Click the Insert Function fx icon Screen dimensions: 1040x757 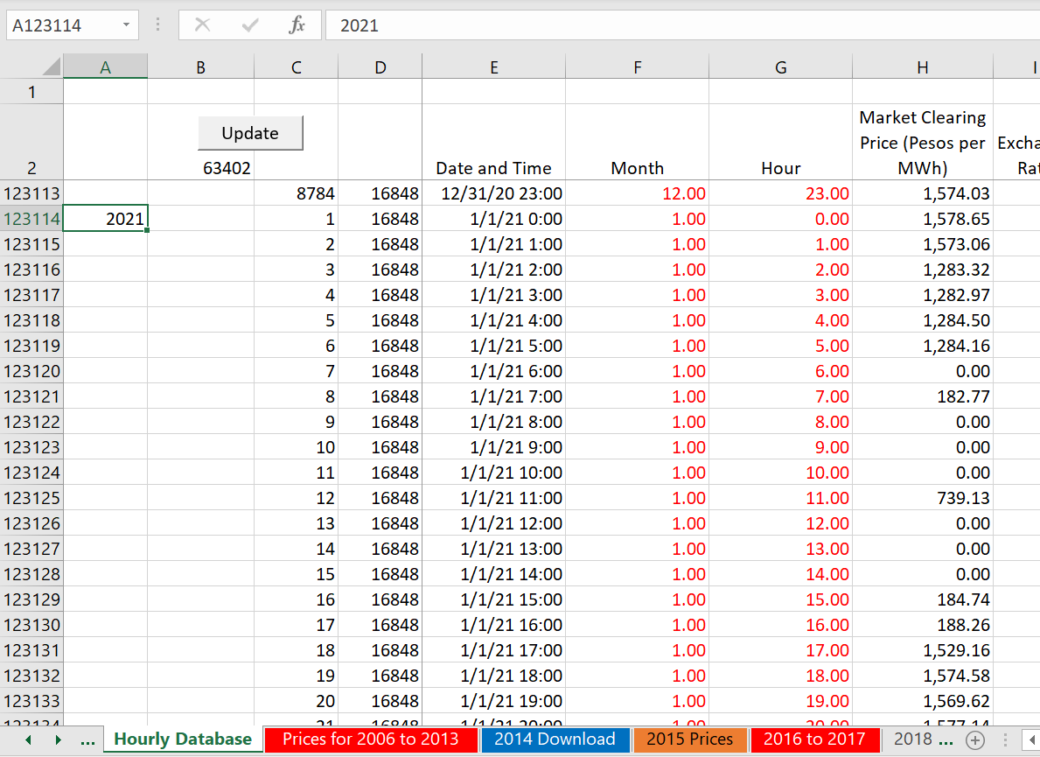pyautogui.click(x=297, y=25)
